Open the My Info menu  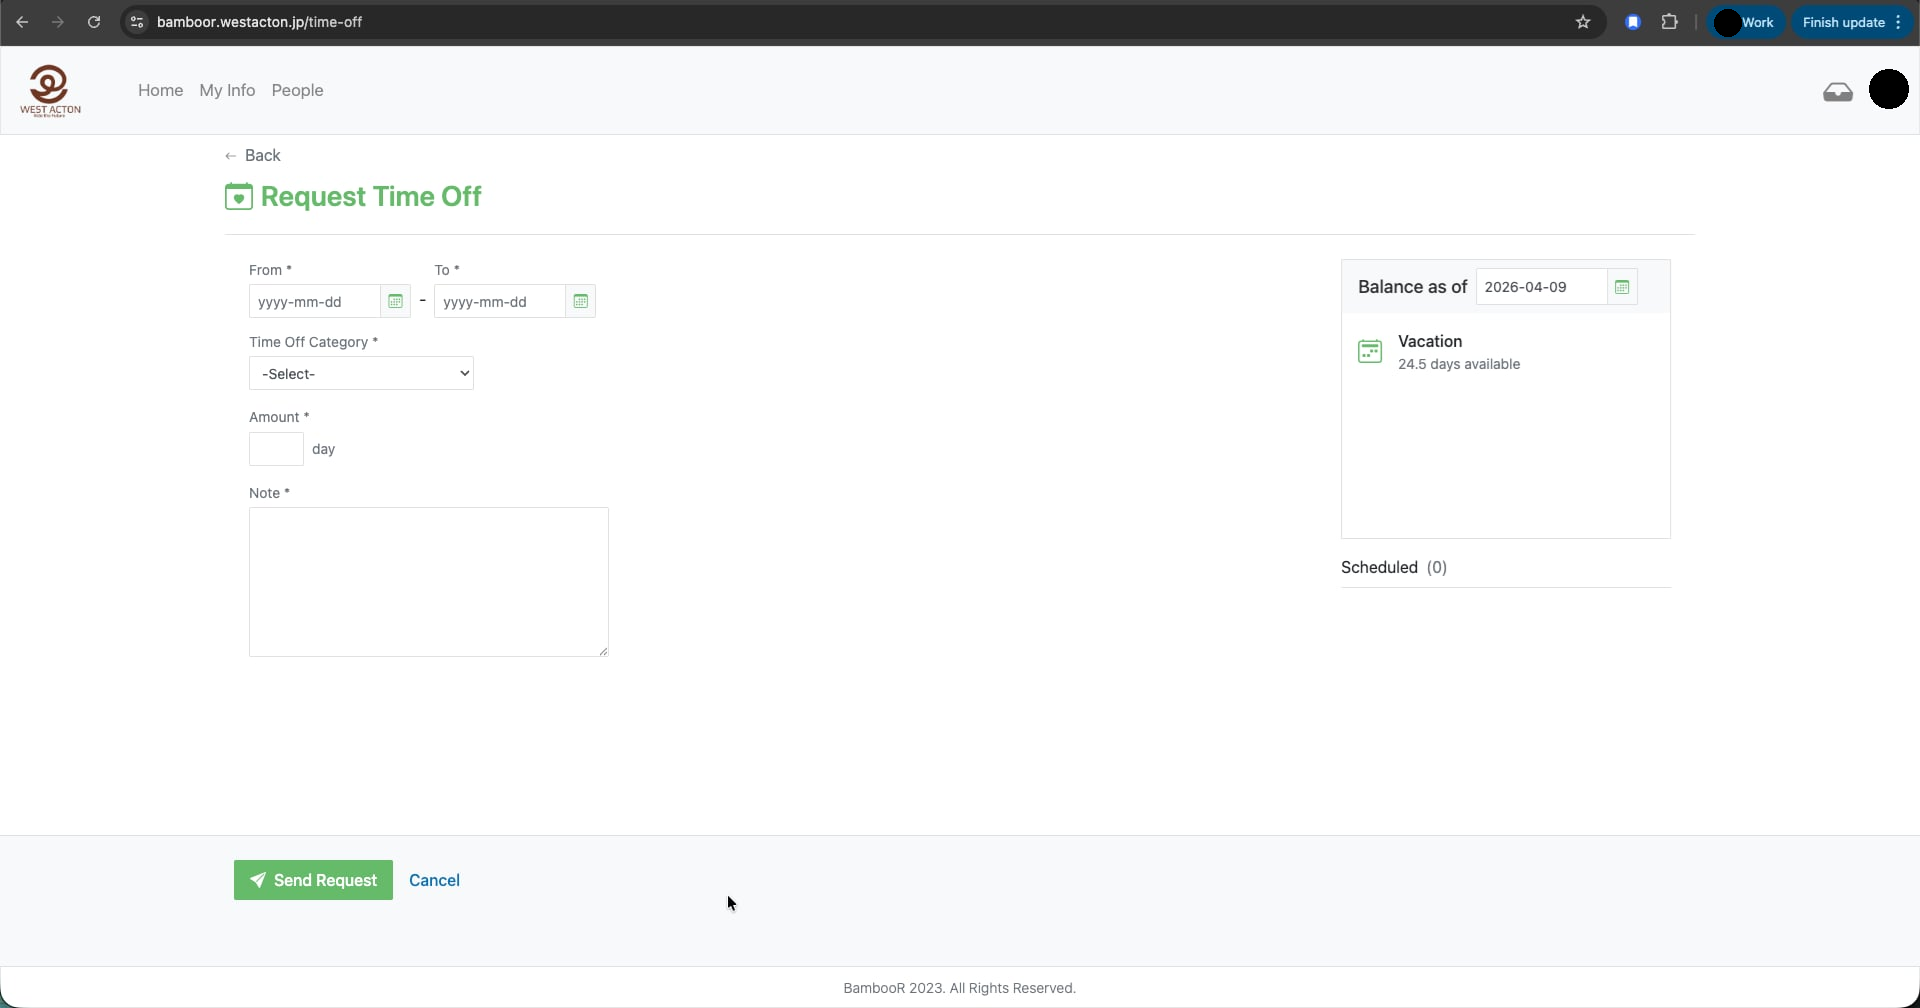coord(227,90)
